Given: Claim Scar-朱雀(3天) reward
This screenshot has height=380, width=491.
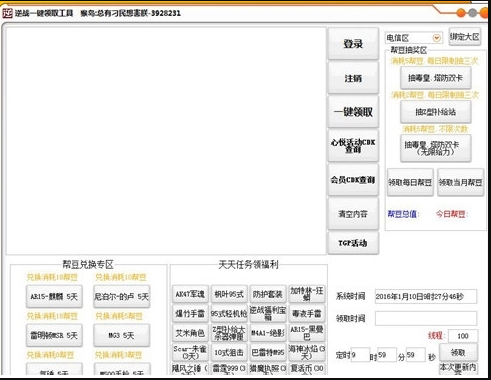Looking at the screenshot, I should pyautogui.click(x=190, y=352).
